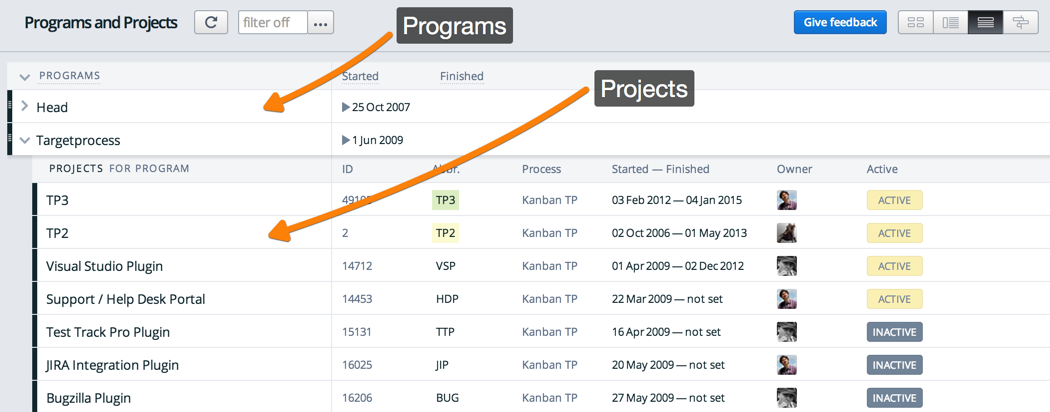
Task: Toggle INACTIVE state for Bugzilla Plugin
Action: point(895,398)
